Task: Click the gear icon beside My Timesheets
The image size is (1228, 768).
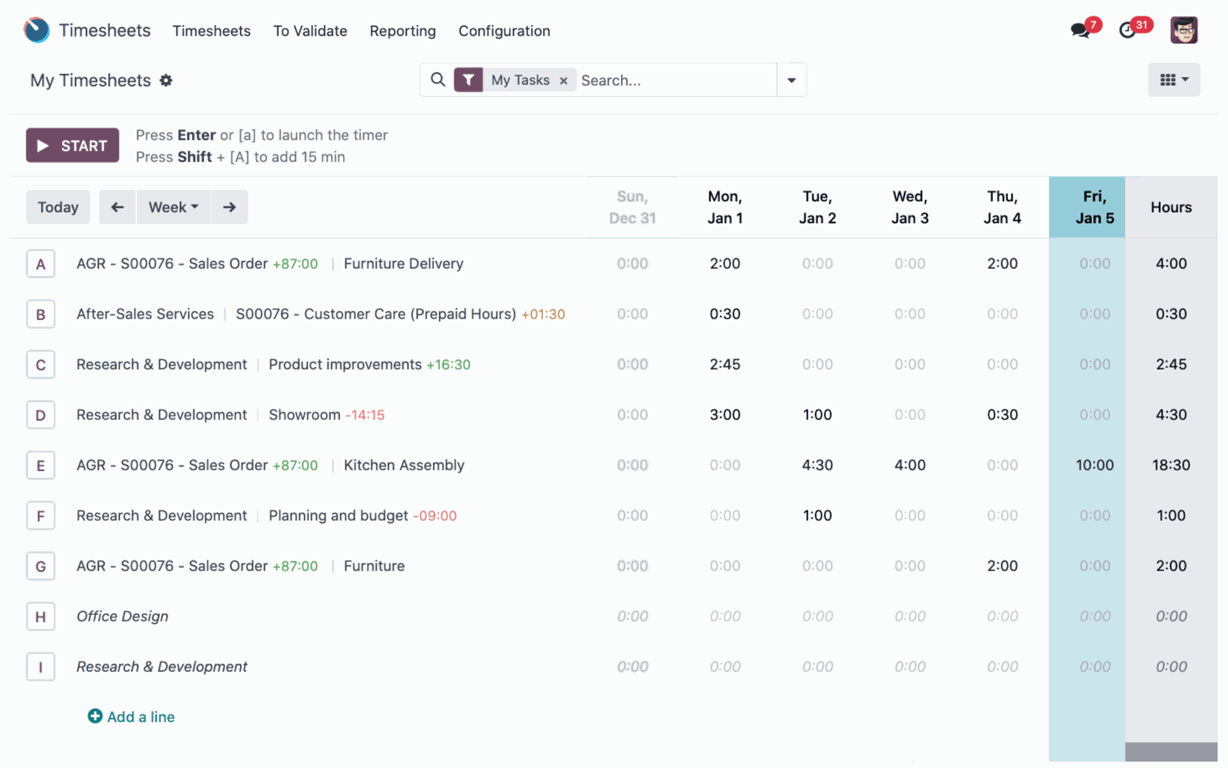Action: click(x=166, y=80)
